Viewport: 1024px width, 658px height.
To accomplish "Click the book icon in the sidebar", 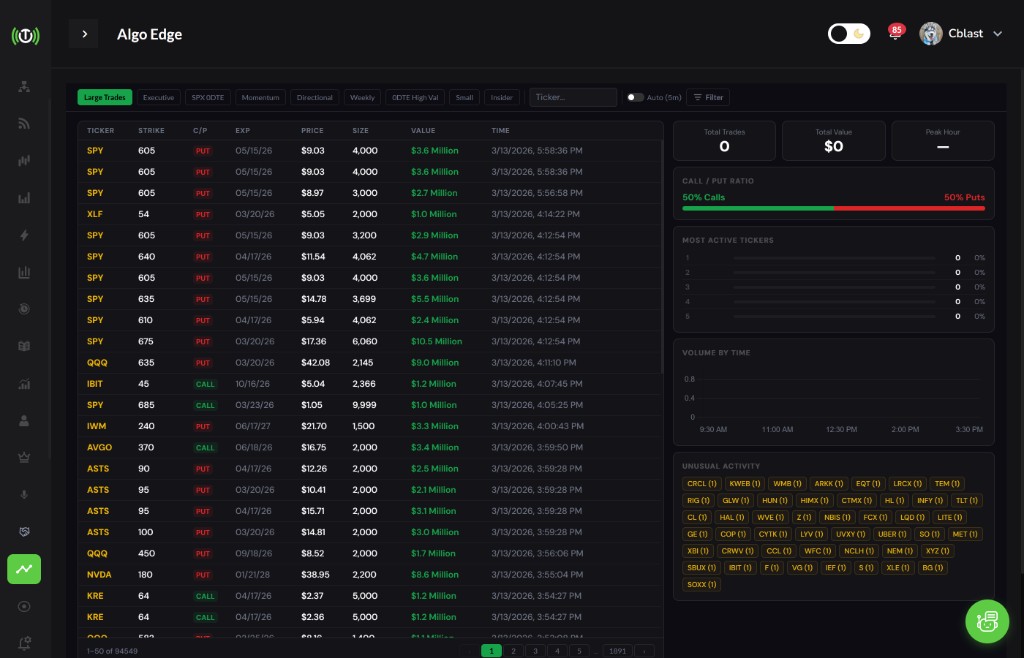I will tap(25, 345).
